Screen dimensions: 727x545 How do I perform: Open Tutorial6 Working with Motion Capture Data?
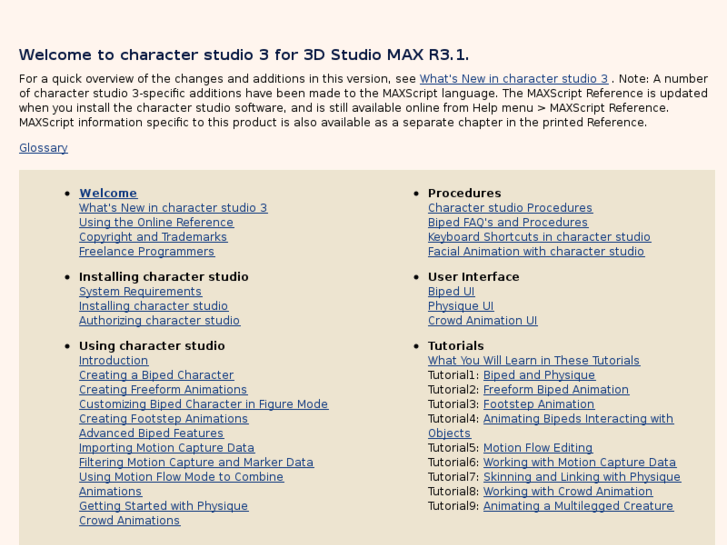[580, 462]
